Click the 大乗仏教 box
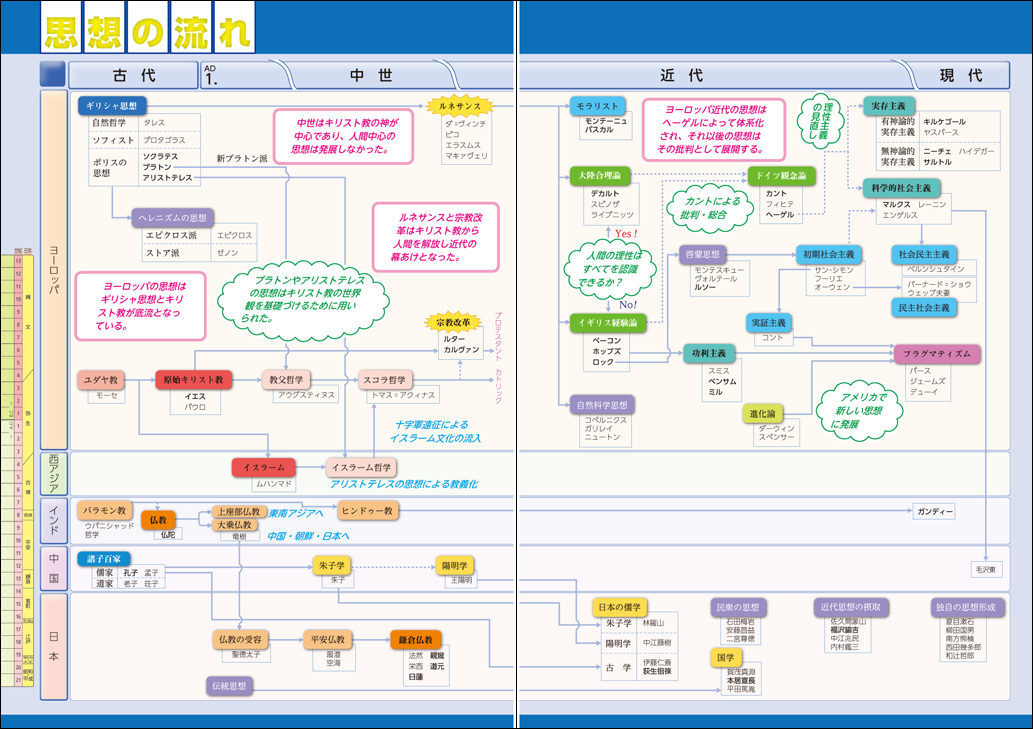 pyautogui.click(x=235, y=525)
